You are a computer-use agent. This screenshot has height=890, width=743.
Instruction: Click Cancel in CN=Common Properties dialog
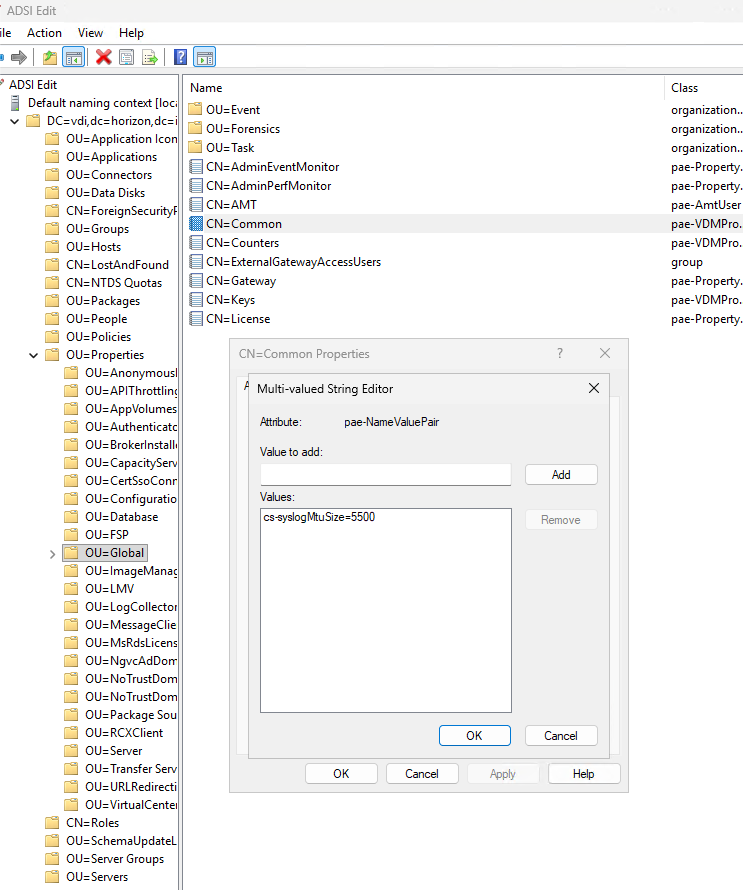[x=422, y=774]
